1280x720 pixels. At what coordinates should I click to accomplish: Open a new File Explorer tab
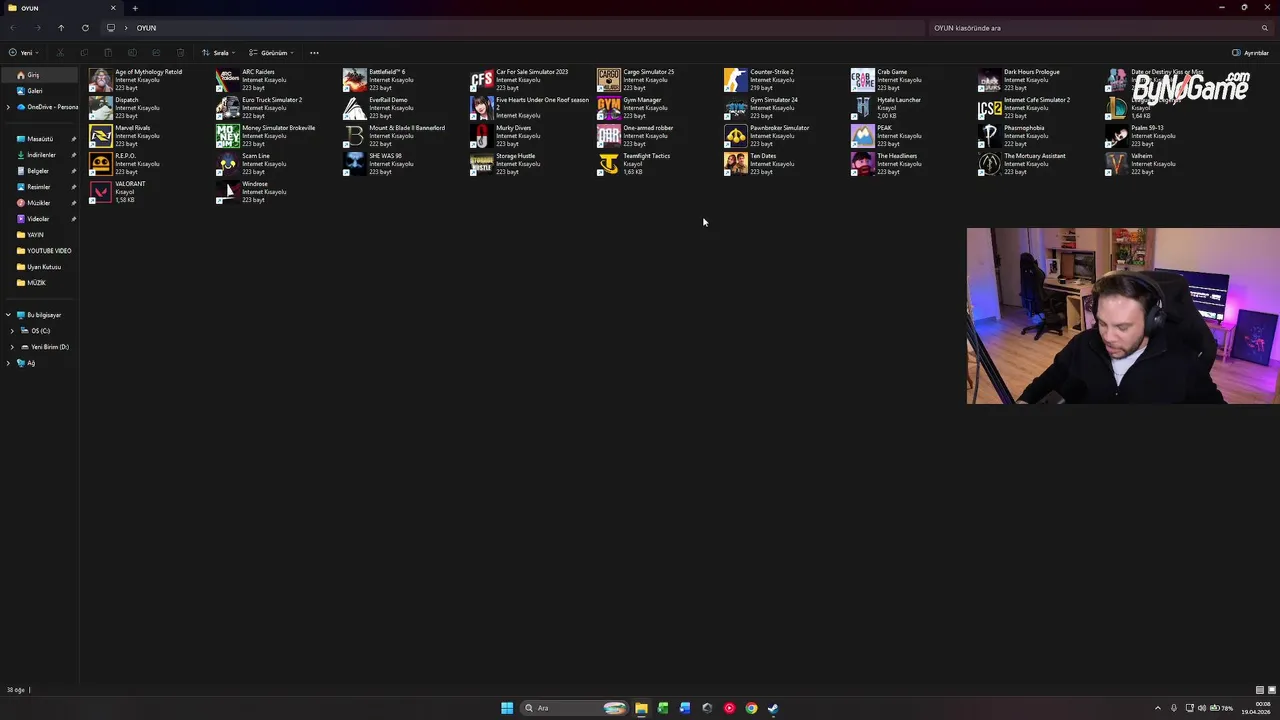click(135, 8)
